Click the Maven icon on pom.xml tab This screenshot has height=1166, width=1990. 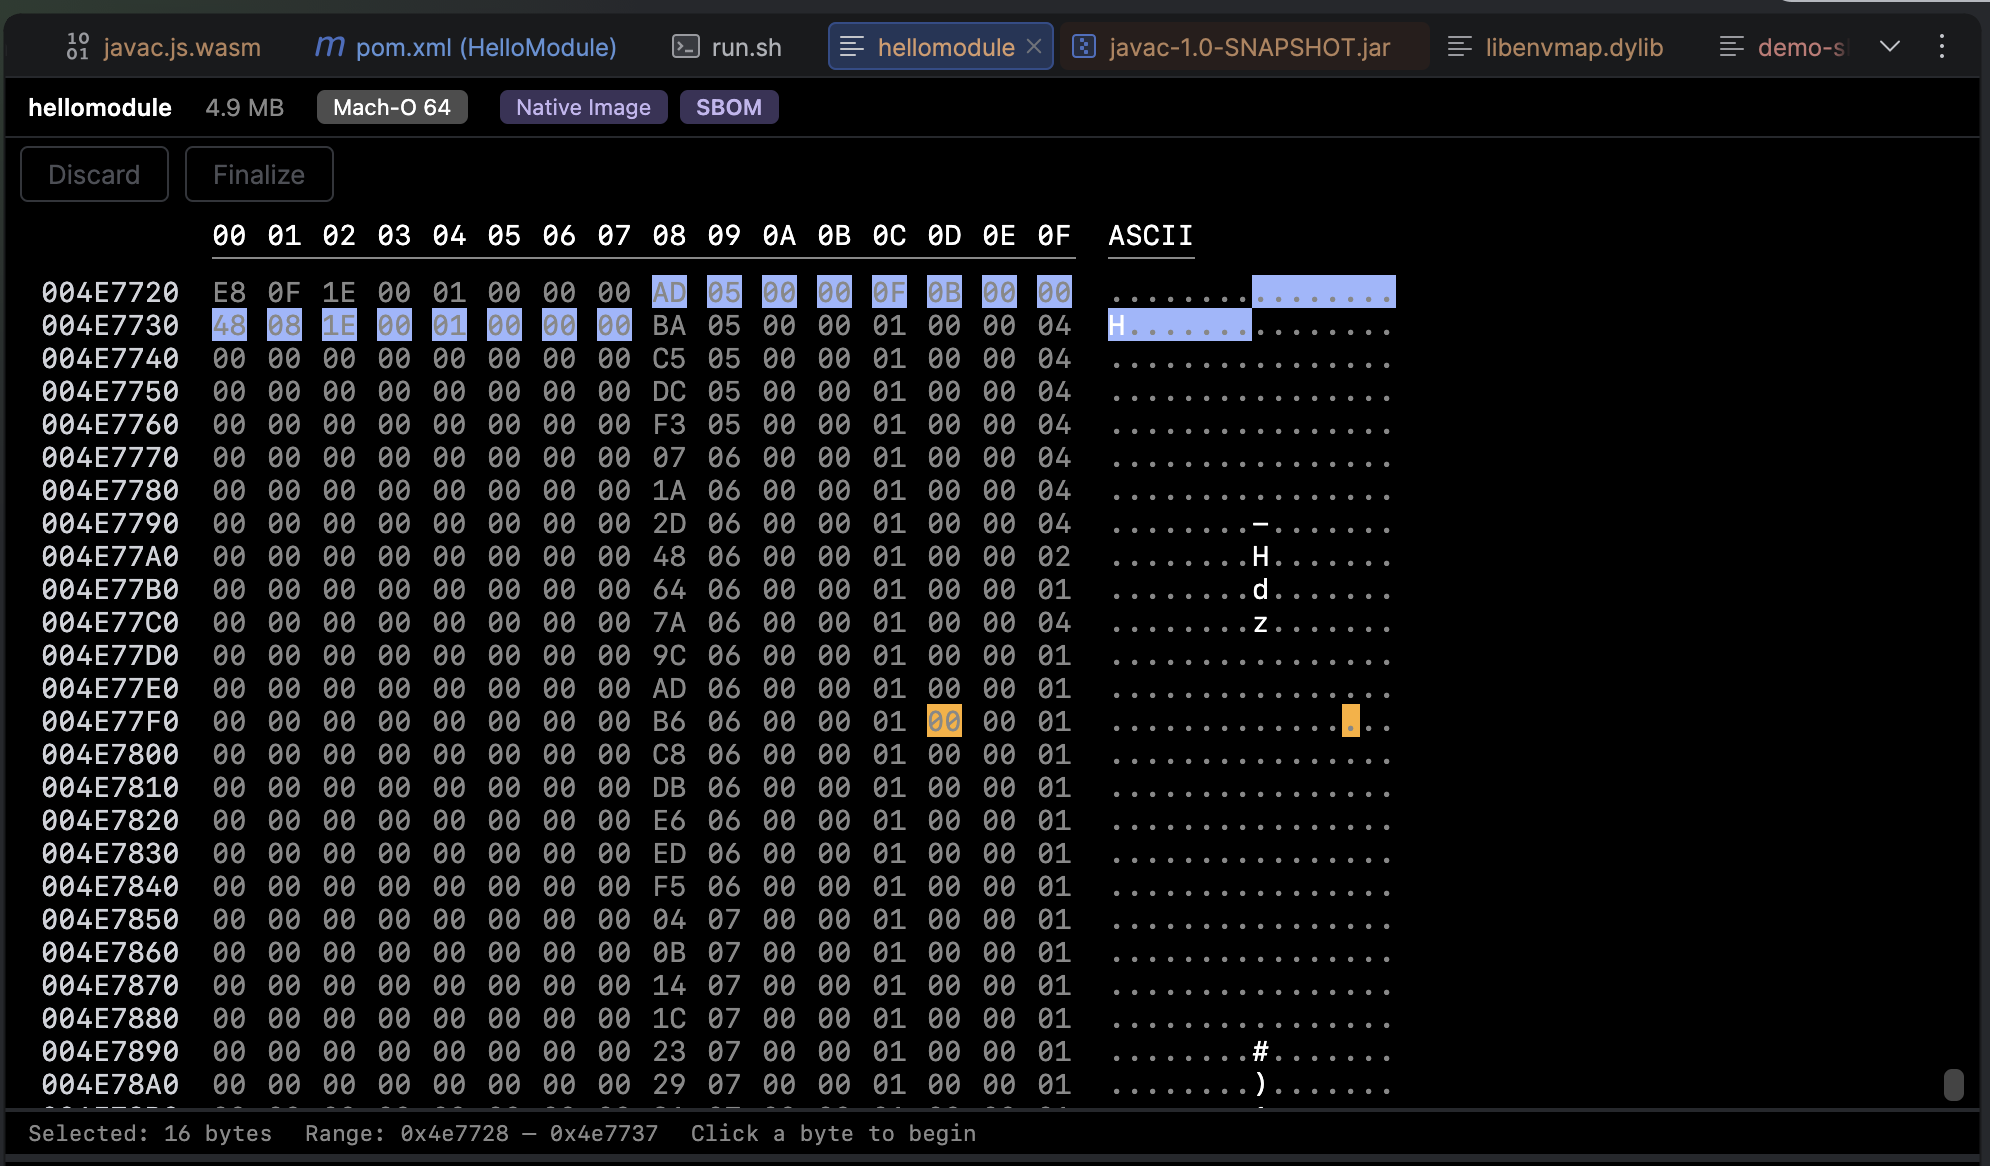point(329,46)
